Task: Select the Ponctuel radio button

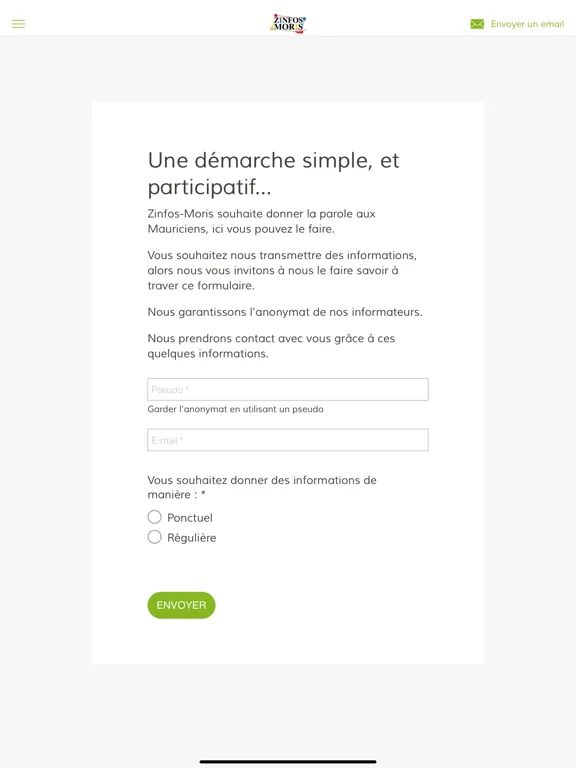Action: pos(154,517)
